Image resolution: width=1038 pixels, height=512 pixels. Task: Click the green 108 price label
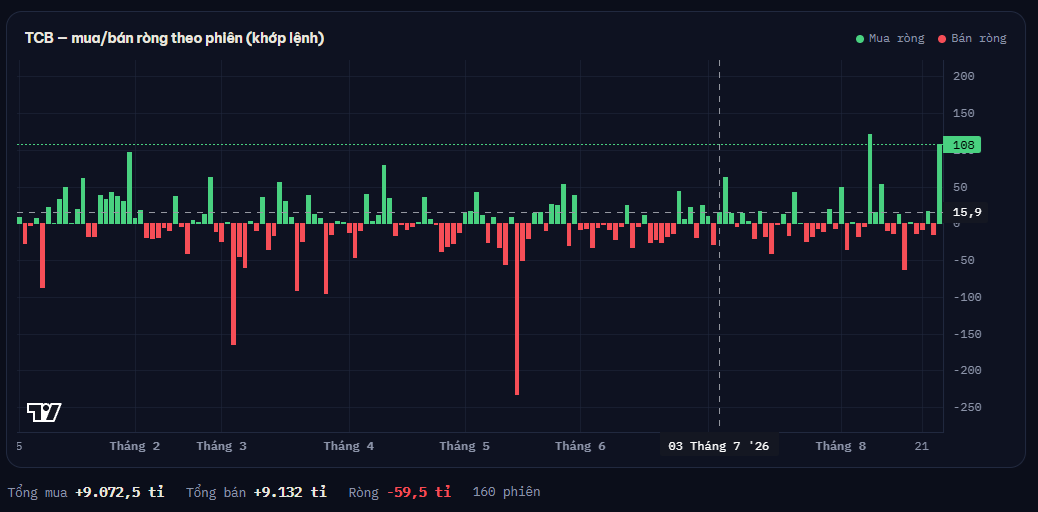[x=963, y=144]
